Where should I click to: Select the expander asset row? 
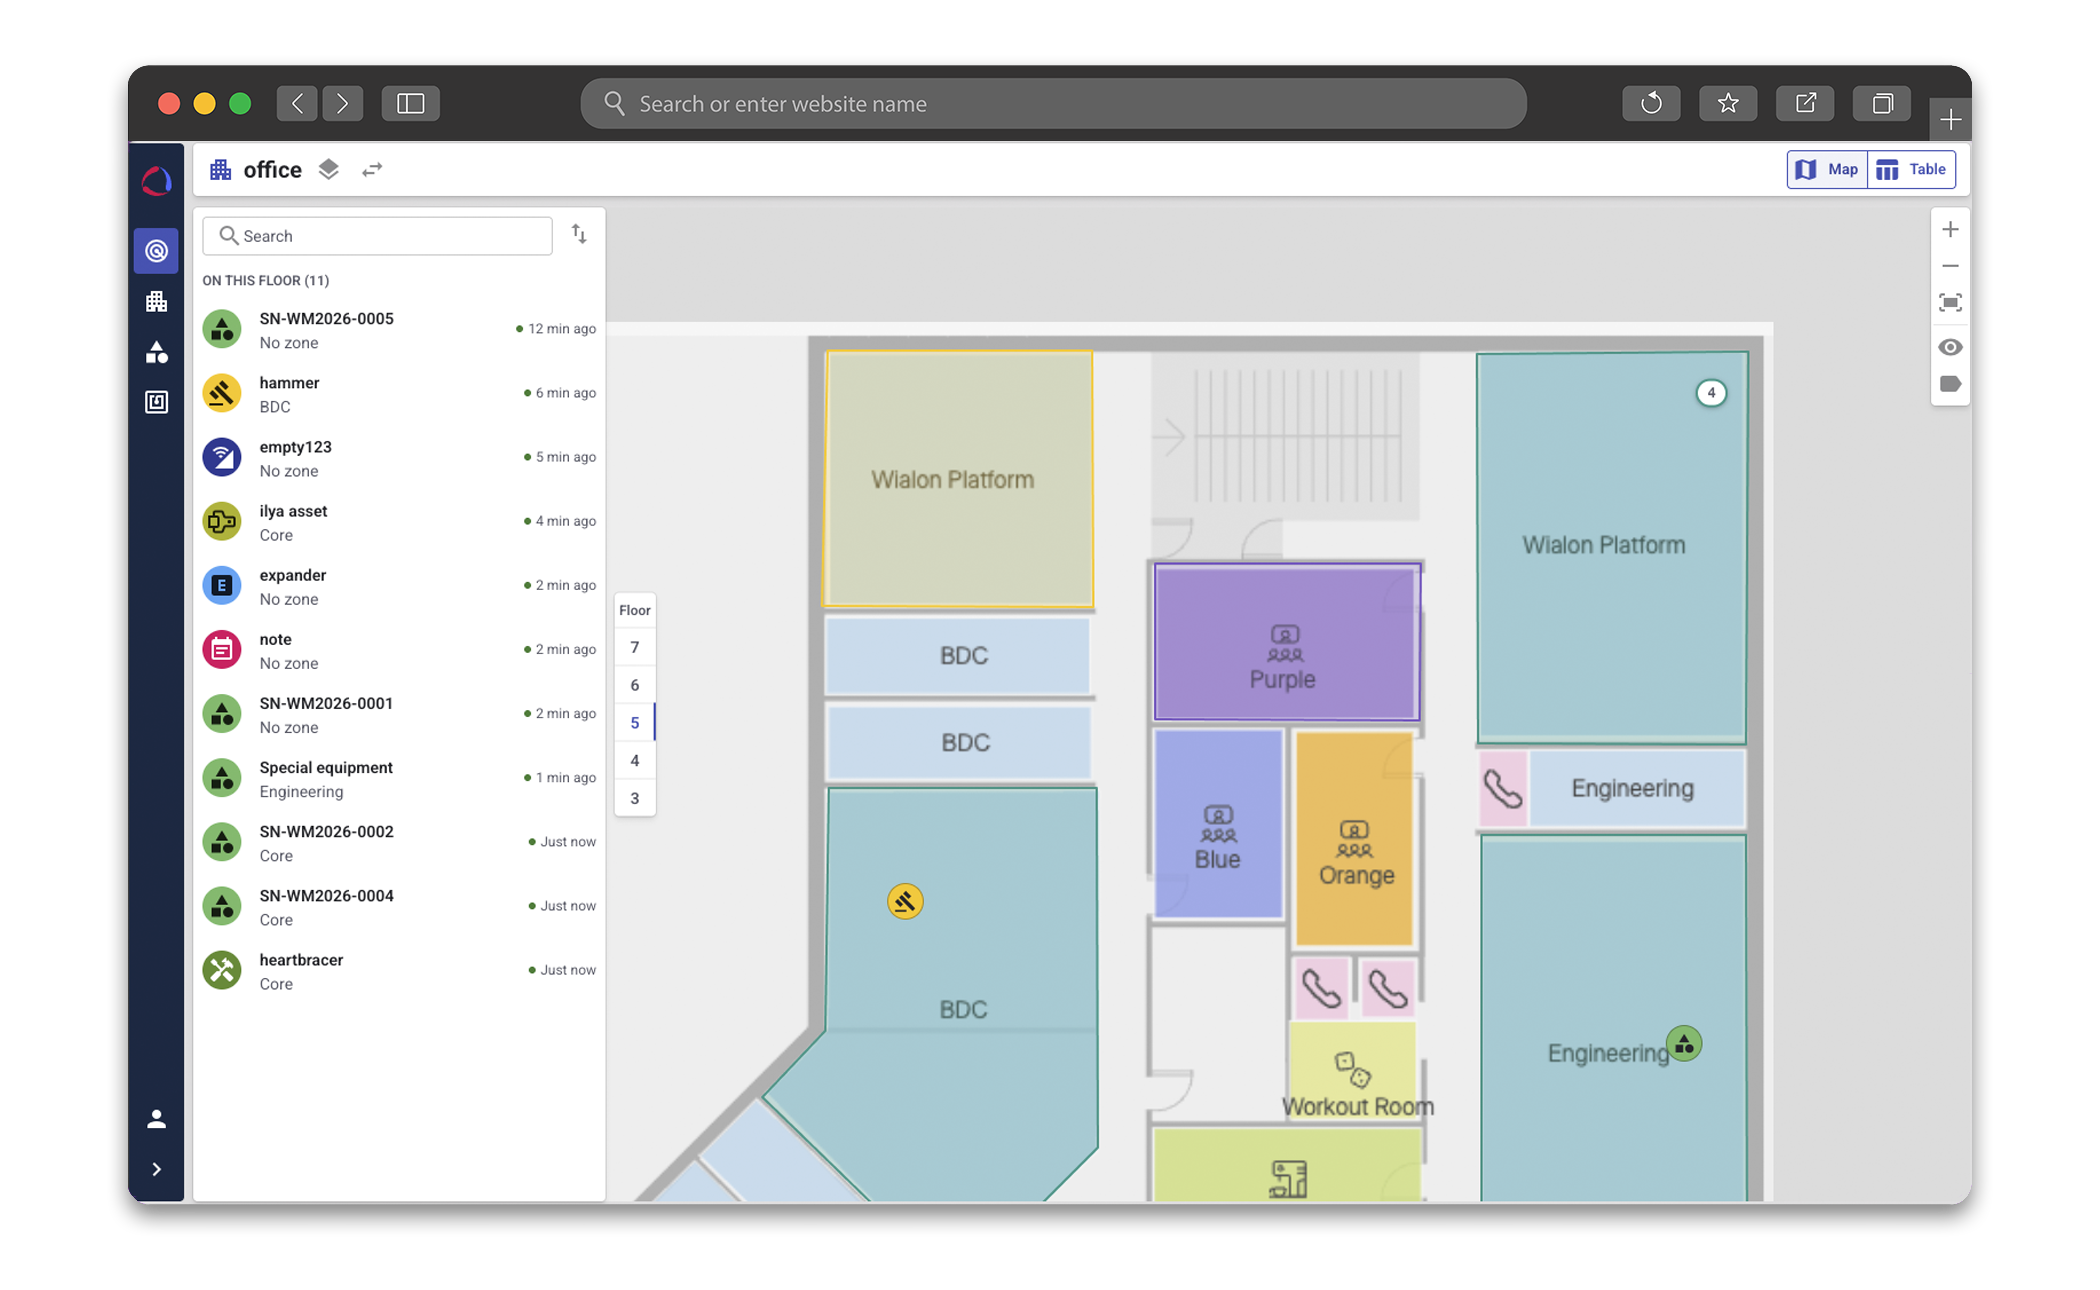pyautogui.click(x=399, y=586)
